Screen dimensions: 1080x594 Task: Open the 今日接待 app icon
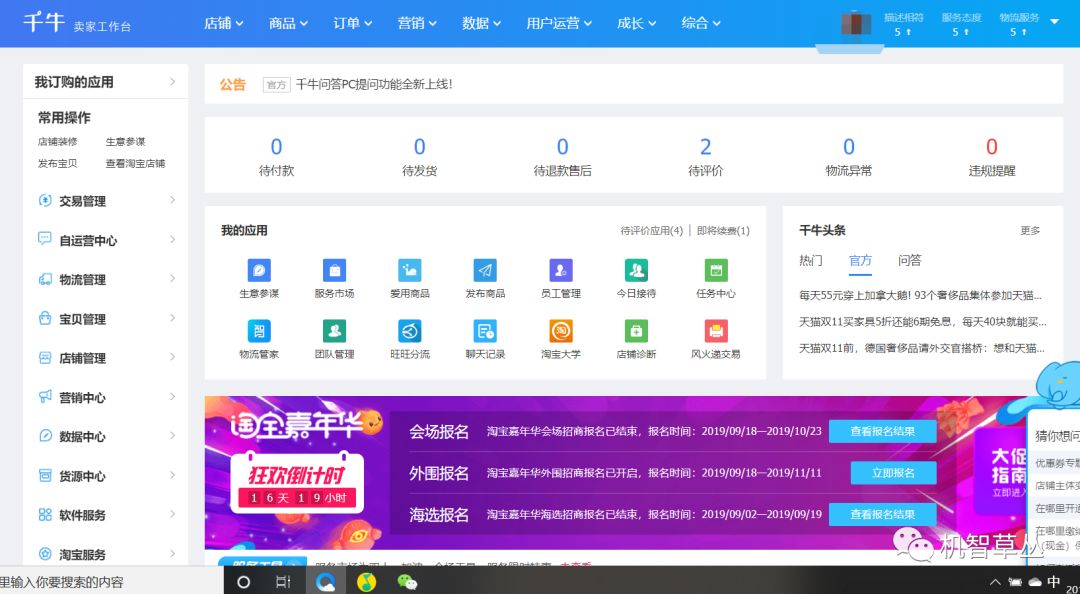pyautogui.click(x=636, y=271)
